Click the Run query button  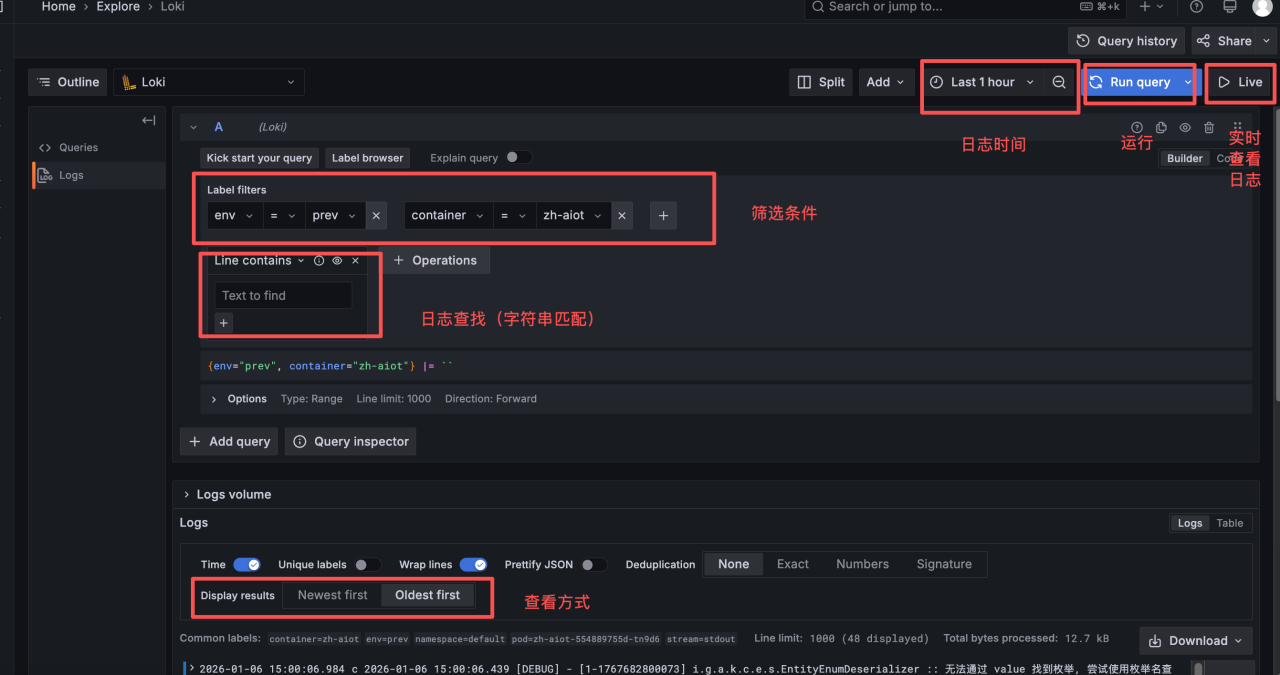tap(1130, 82)
